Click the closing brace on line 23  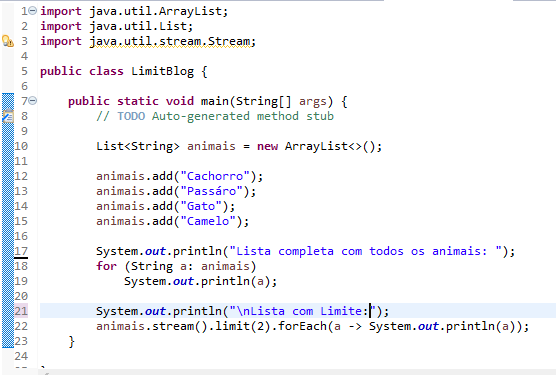point(72,341)
